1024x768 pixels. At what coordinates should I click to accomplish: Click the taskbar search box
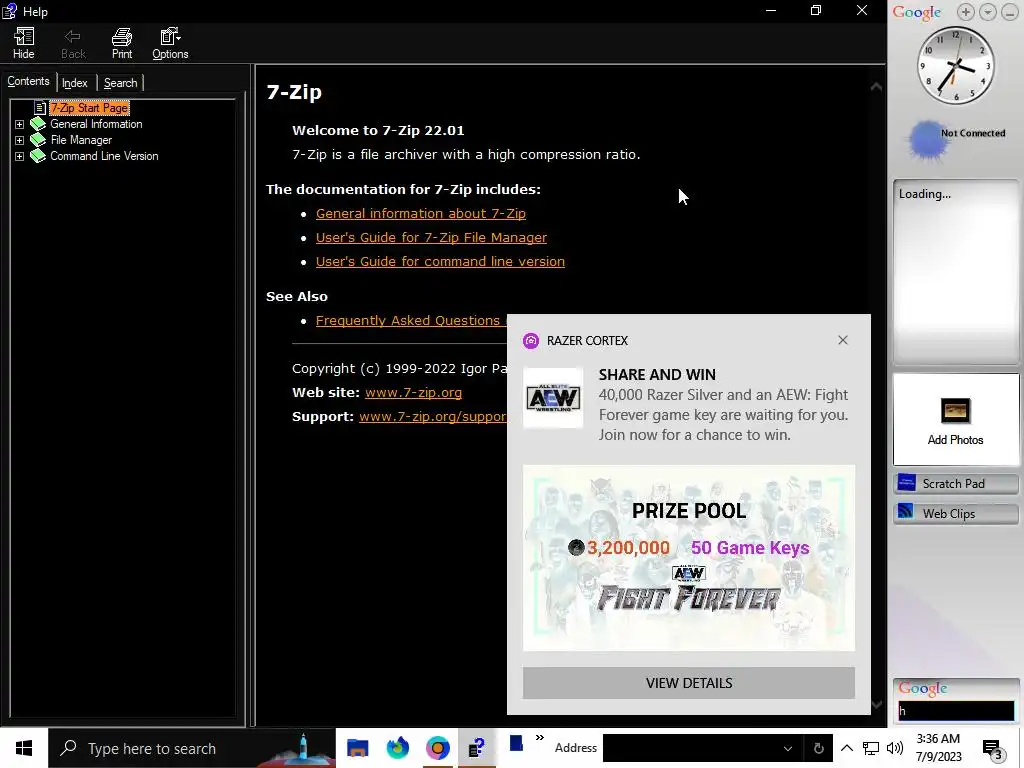pyautogui.click(x=192, y=748)
